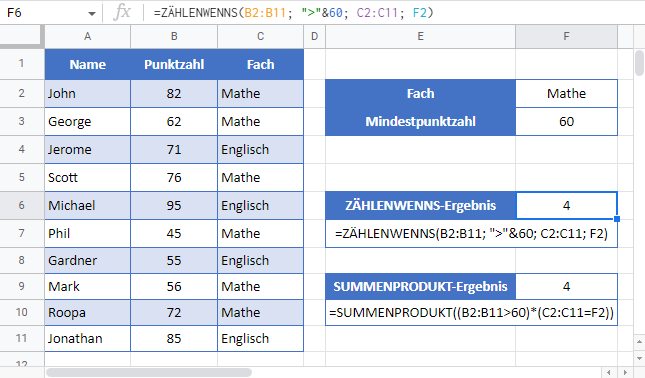Image resolution: width=645 pixels, height=378 pixels.
Task: Click Scott's score 76
Action: 174,177
